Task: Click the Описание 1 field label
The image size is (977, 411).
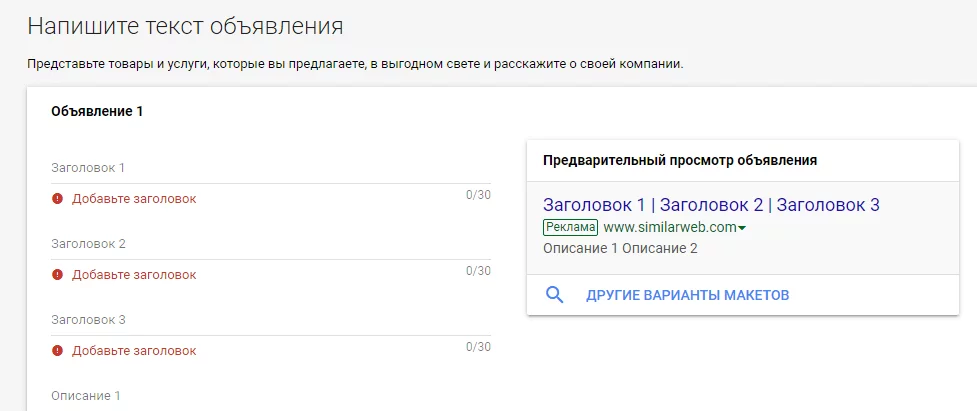Action: (x=85, y=395)
